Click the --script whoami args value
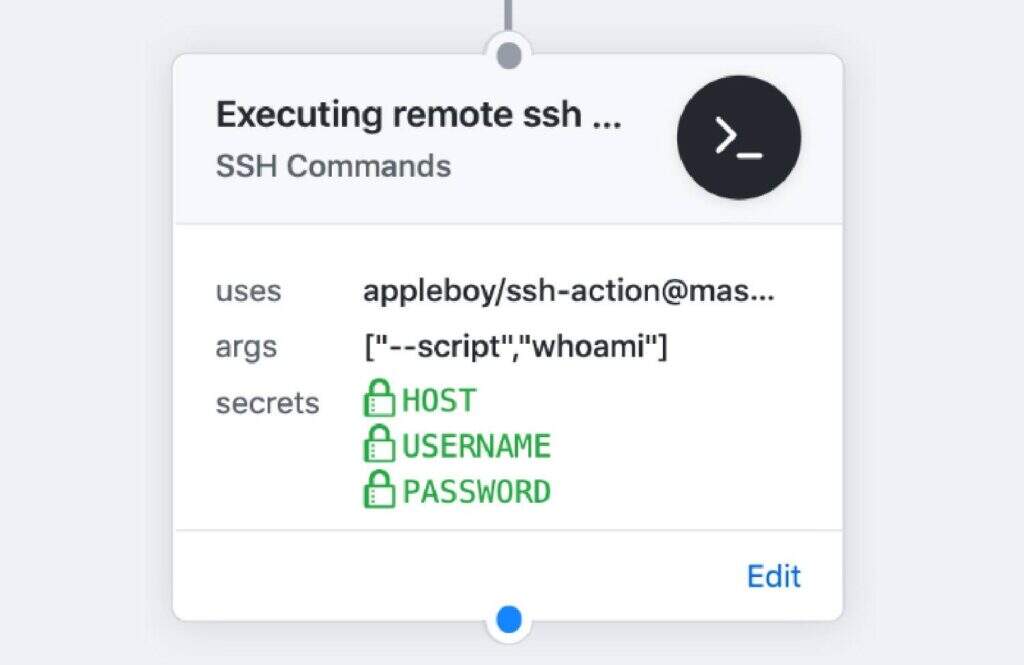This screenshot has width=1024, height=665. coord(516,346)
